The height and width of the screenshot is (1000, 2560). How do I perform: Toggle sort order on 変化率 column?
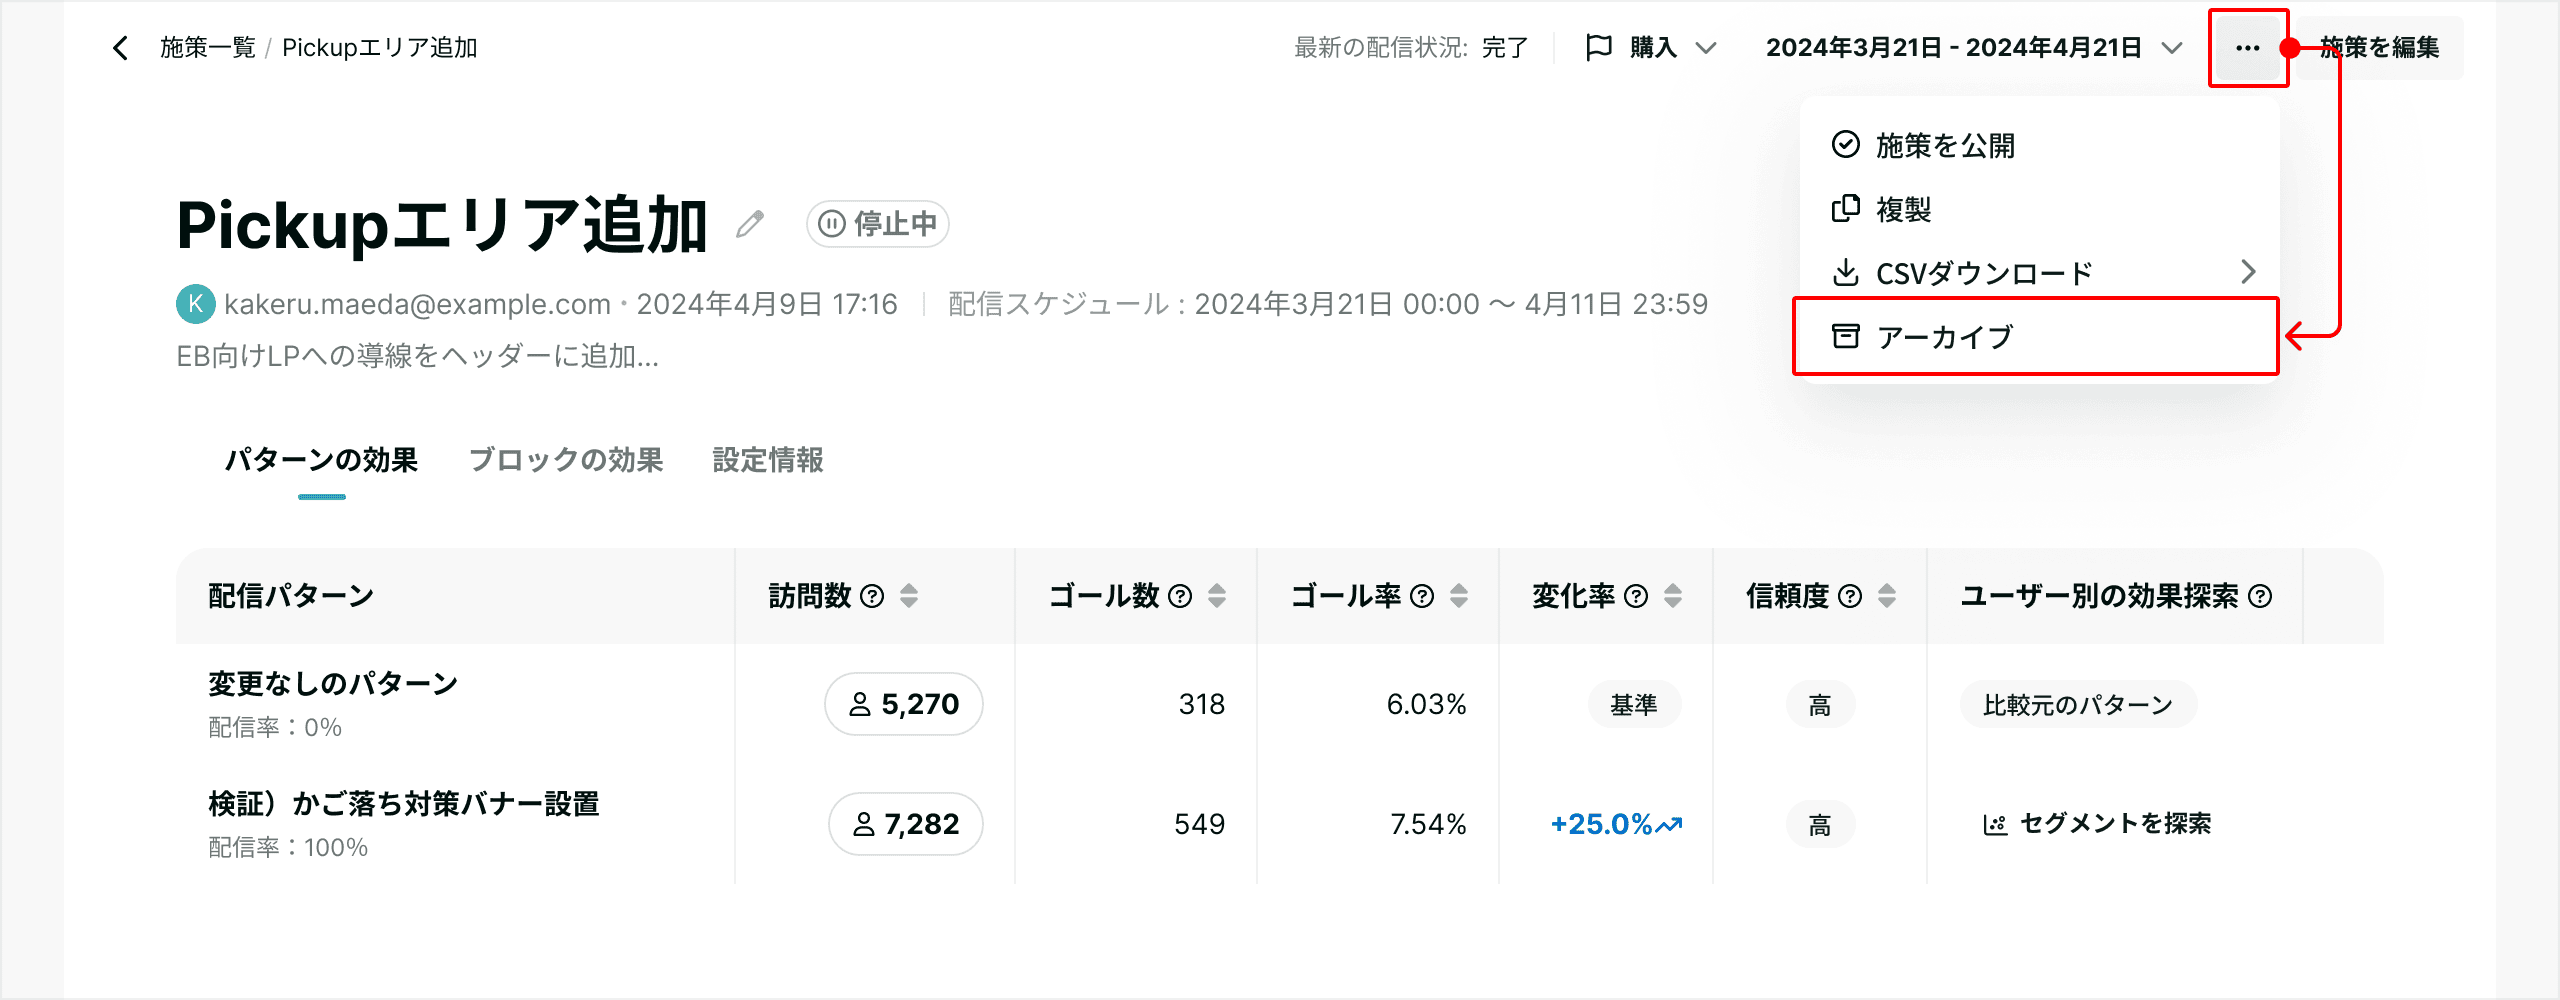tap(1673, 597)
